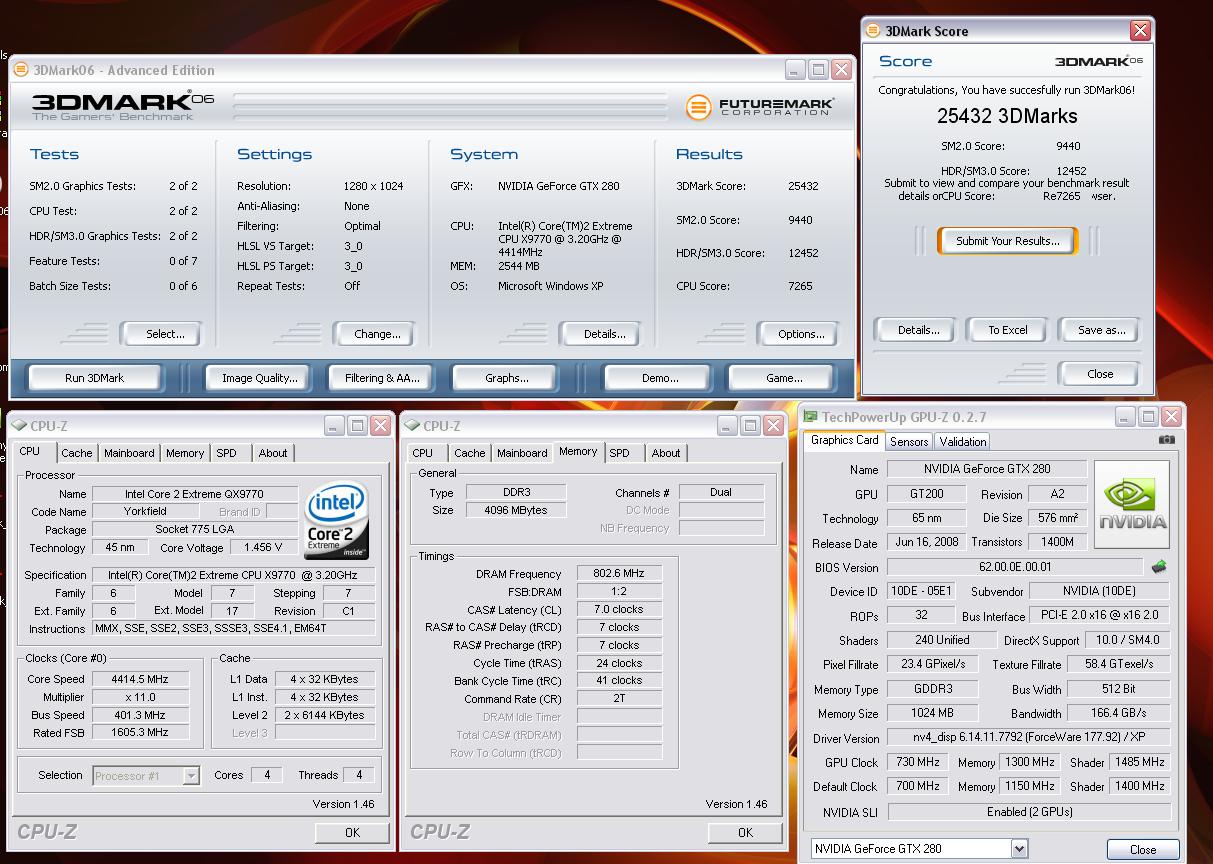Open CPU tab in CPU-Z Memory window

(423, 453)
